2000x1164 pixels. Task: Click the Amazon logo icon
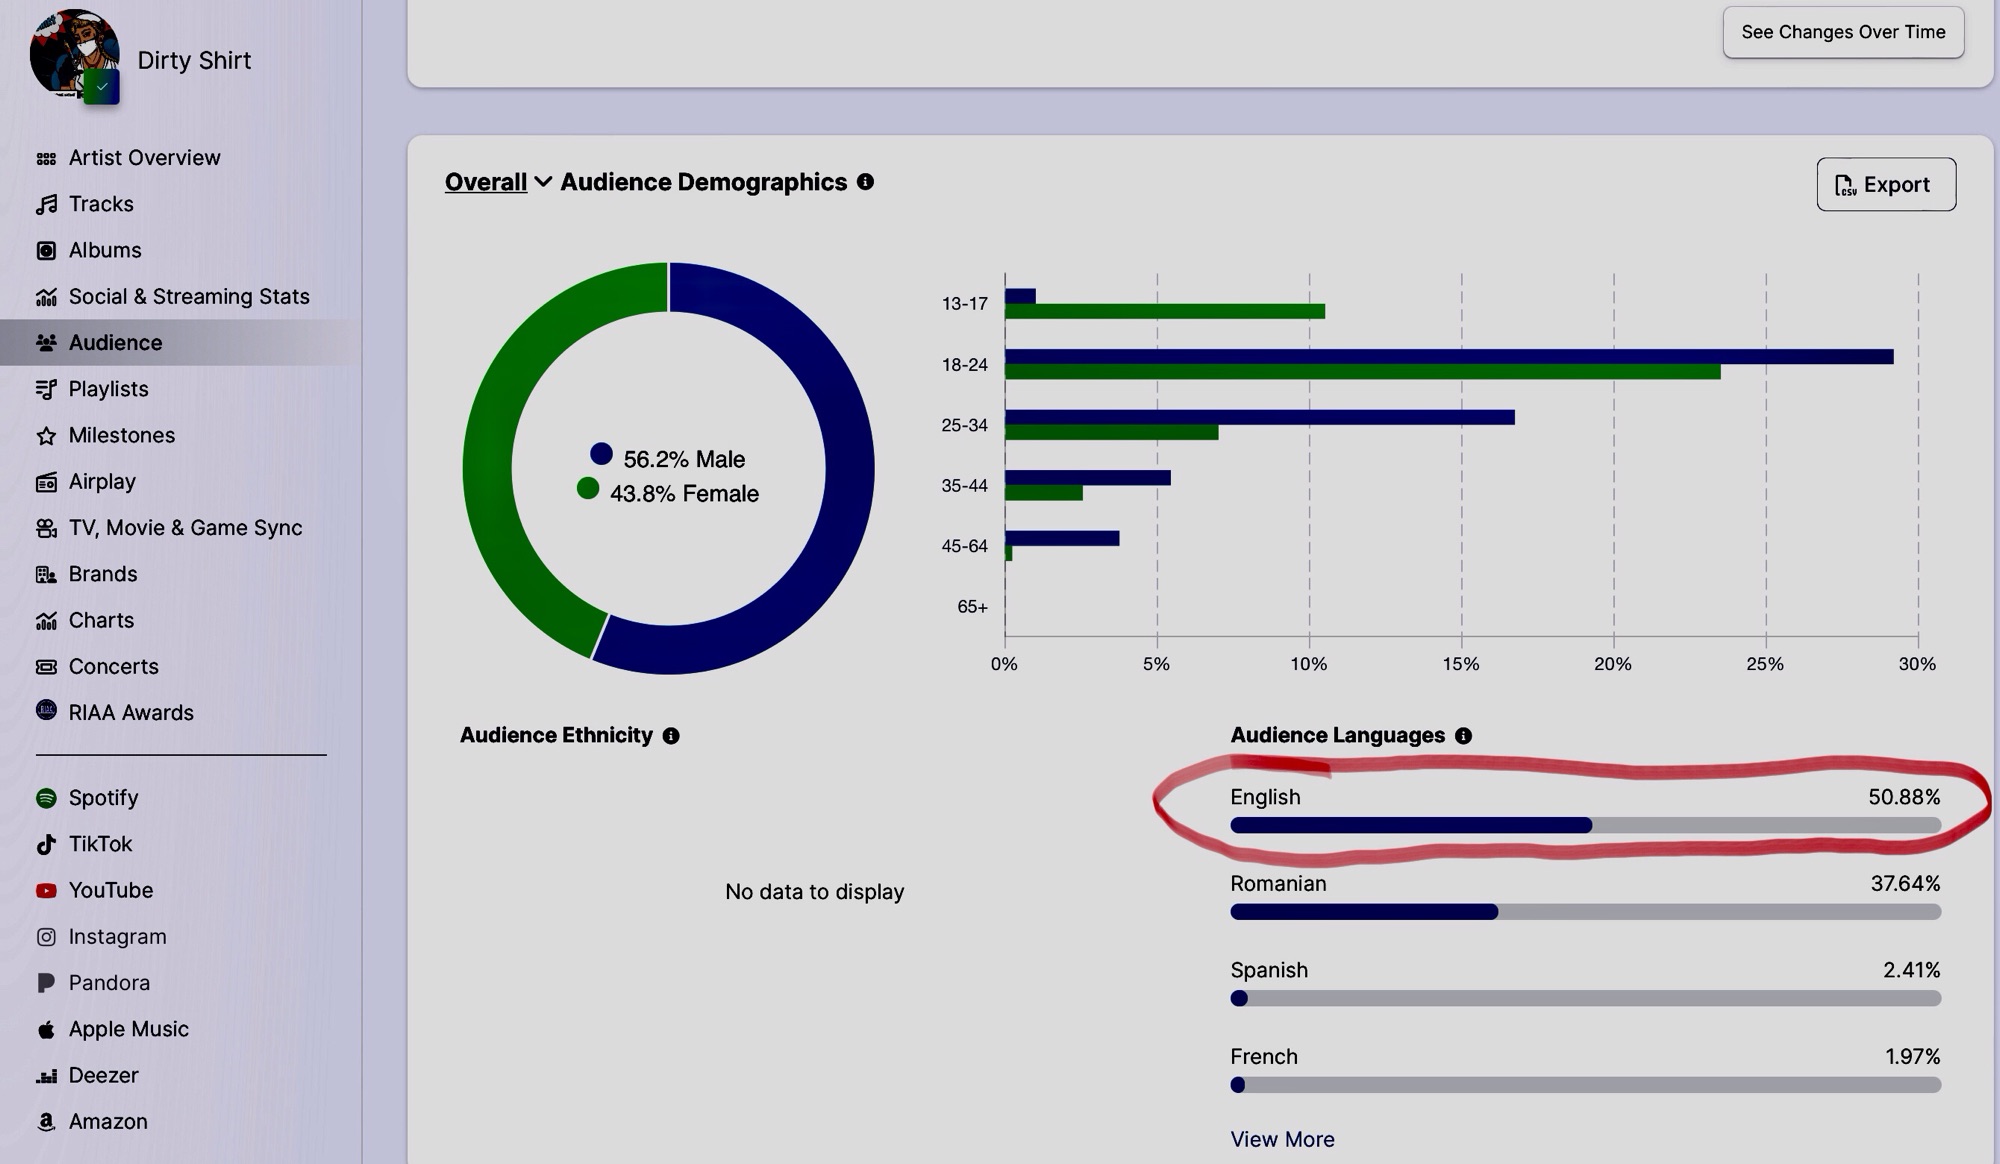click(x=46, y=1122)
